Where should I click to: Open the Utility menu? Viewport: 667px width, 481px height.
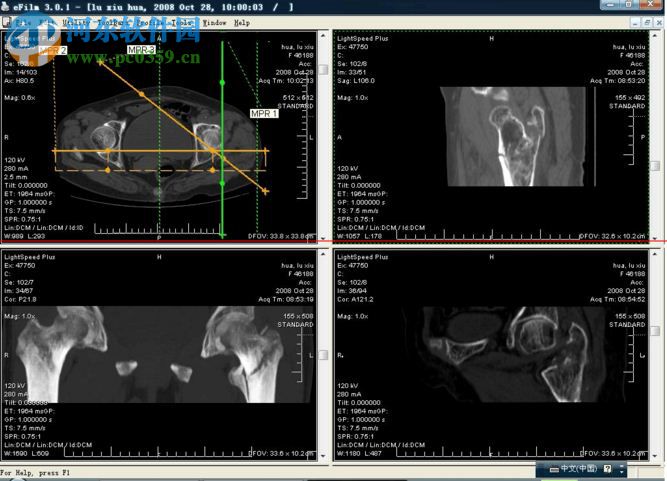point(77,23)
